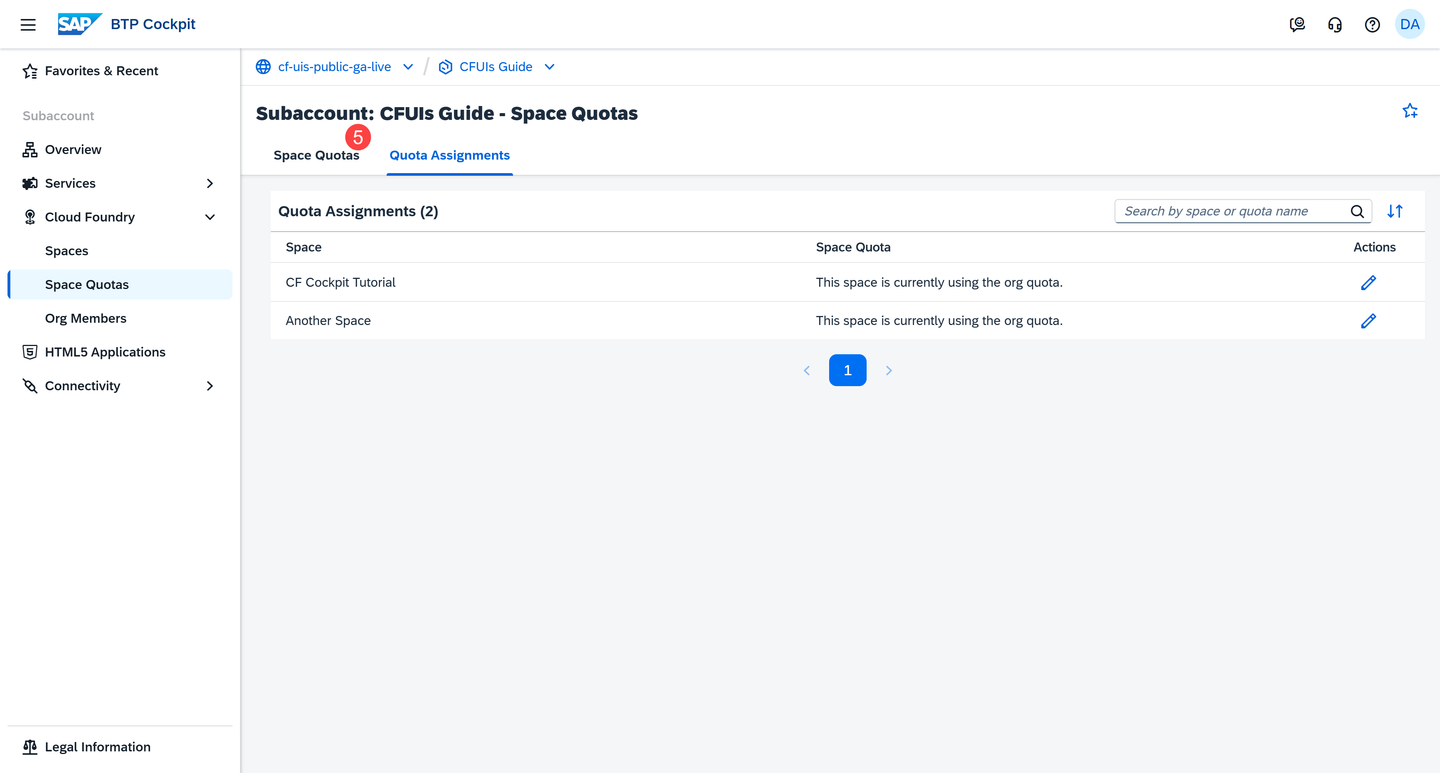Edit quota for CF Cockpit Tutorial
Screen dimensions: 1440x773
click(1368, 283)
